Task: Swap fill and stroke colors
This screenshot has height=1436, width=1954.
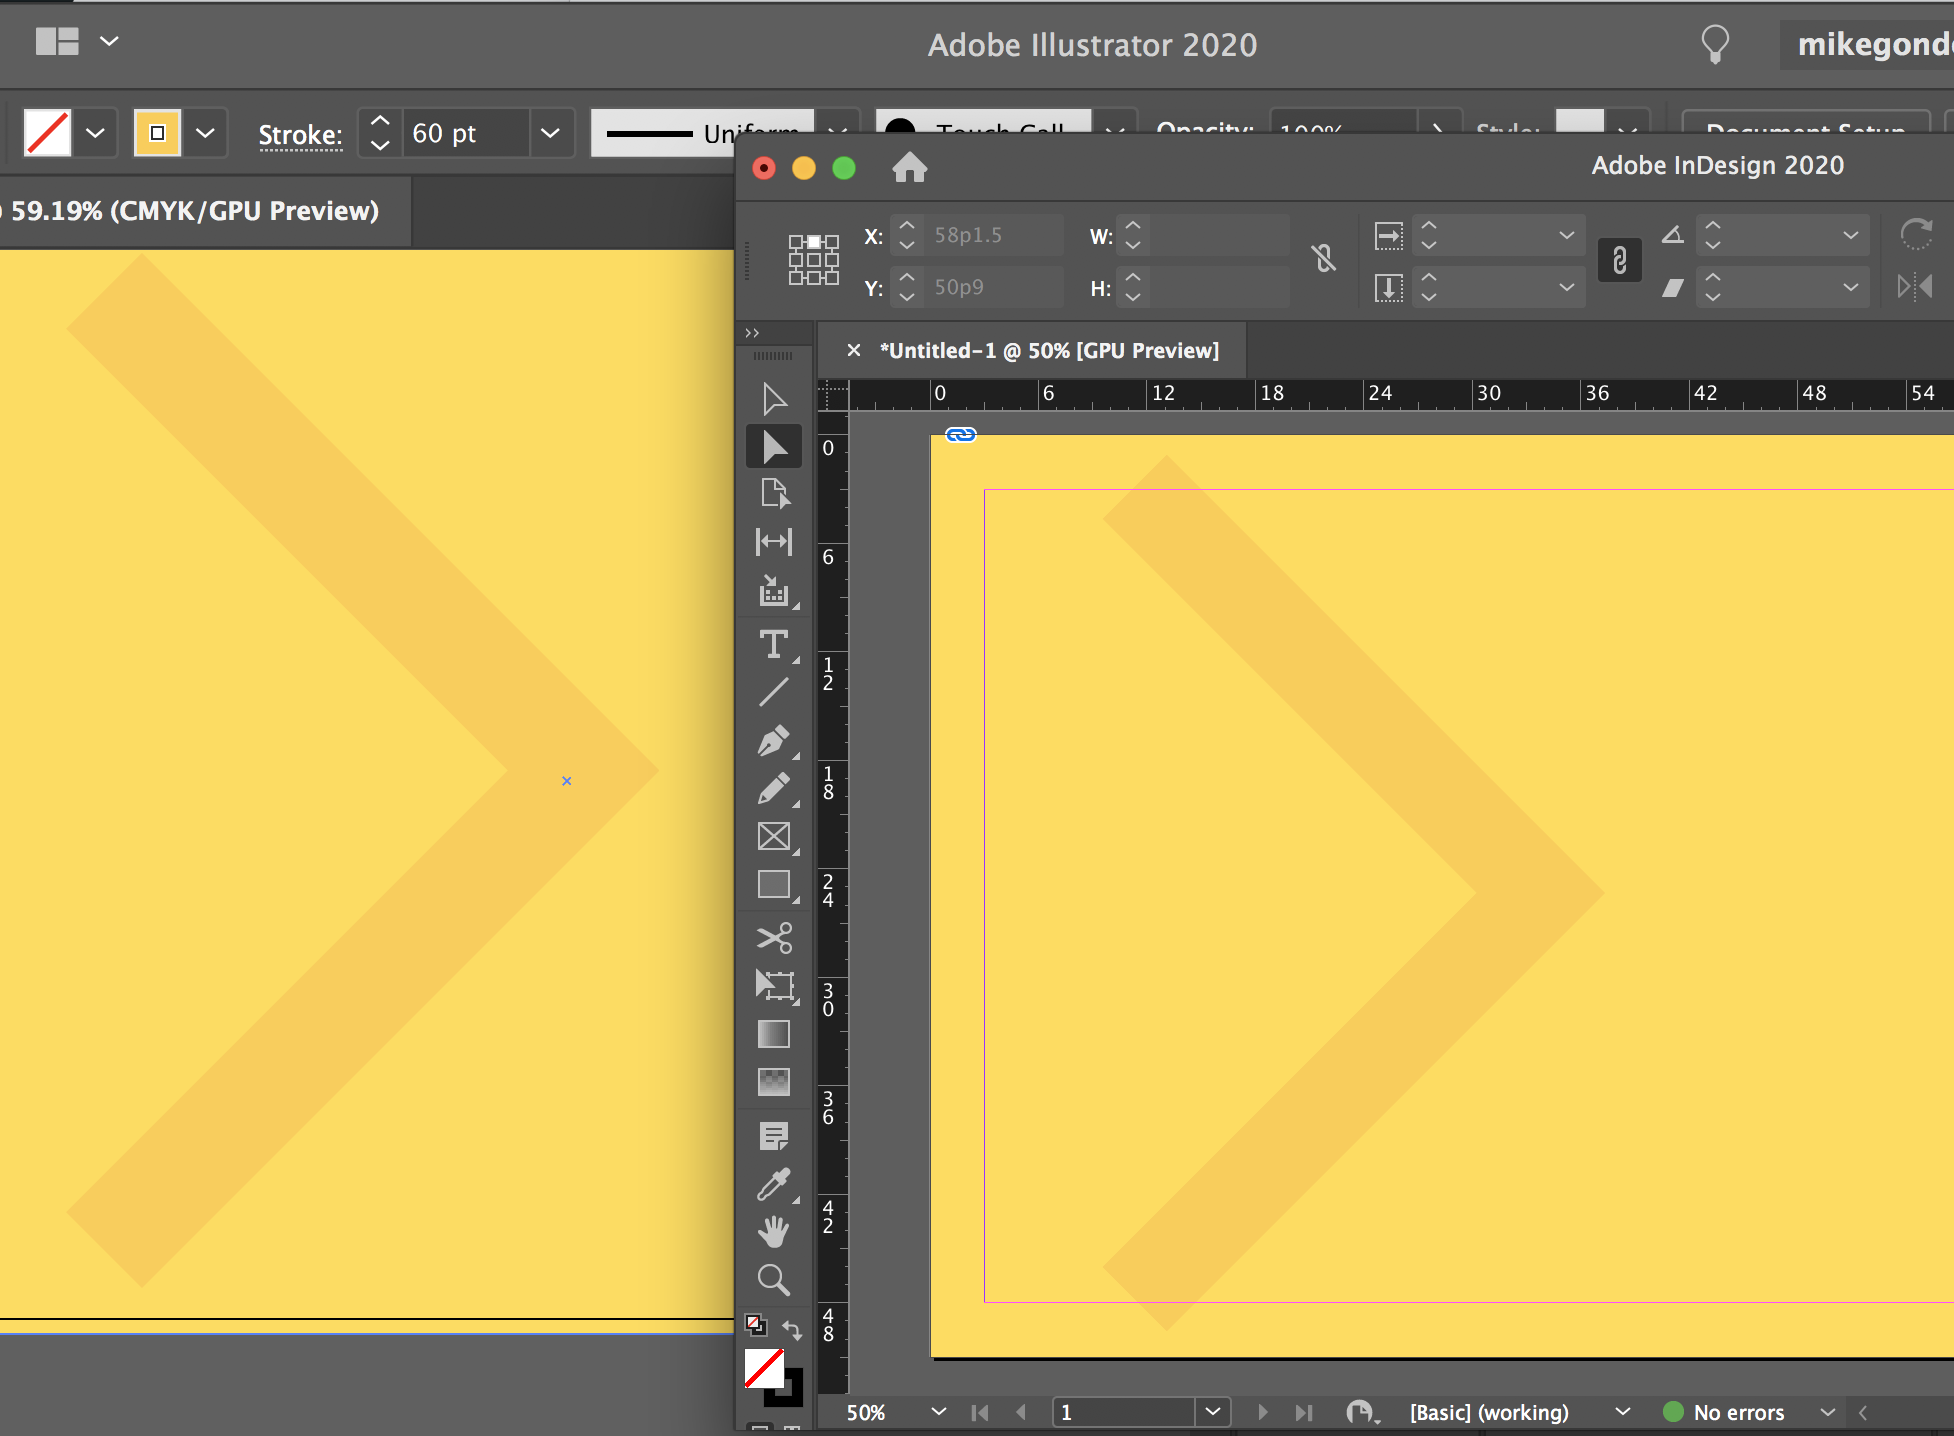Action: coord(792,1330)
